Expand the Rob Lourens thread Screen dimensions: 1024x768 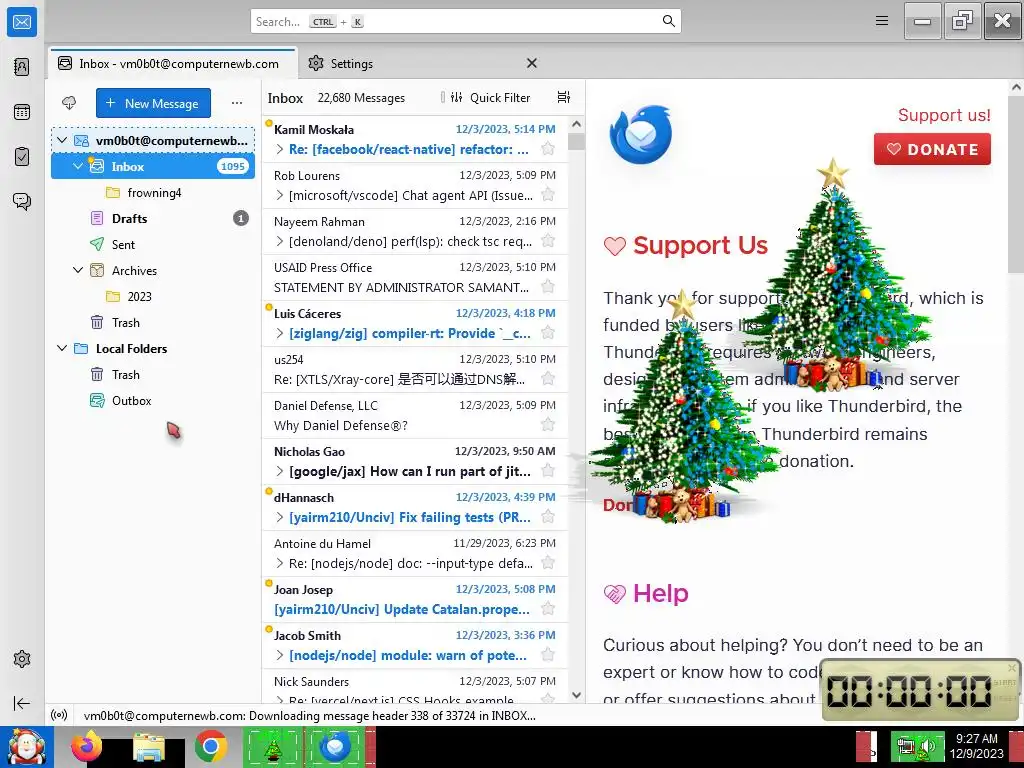(x=280, y=195)
